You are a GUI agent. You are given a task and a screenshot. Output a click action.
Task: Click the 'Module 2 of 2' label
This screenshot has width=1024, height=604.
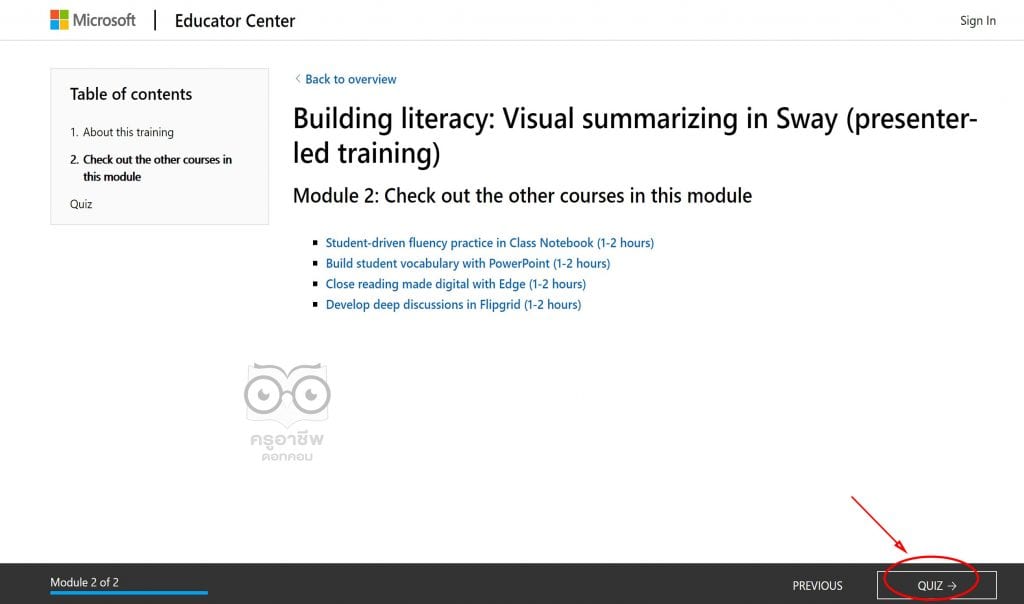pyautogui.click(x=84, y=582)
